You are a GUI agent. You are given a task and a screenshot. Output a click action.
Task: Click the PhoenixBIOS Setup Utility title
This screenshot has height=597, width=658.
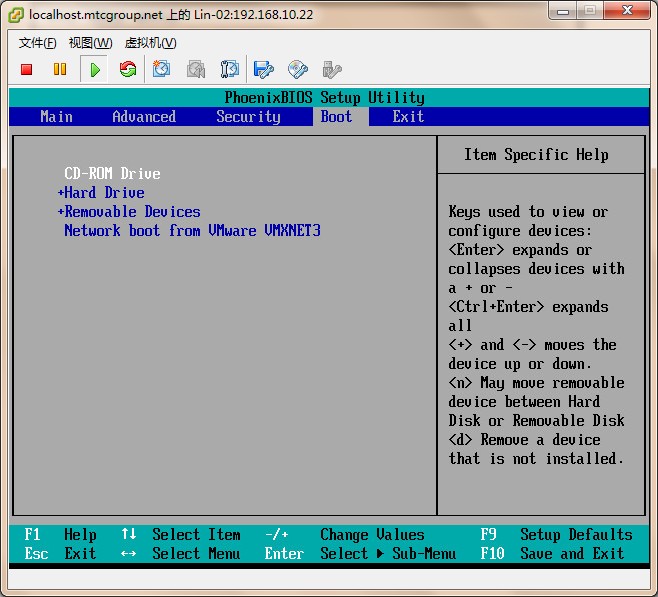pos(324,97)
